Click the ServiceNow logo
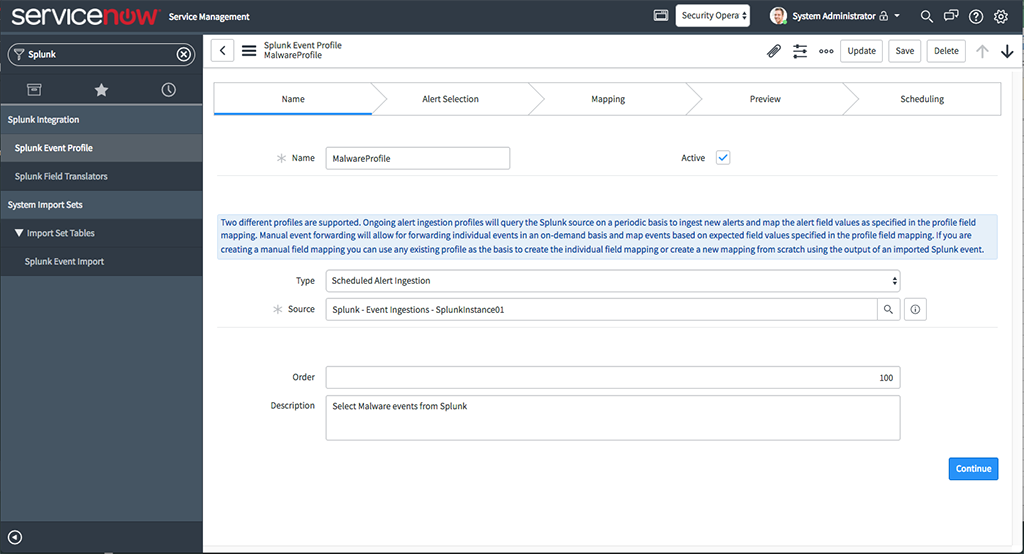 point(85,16)
